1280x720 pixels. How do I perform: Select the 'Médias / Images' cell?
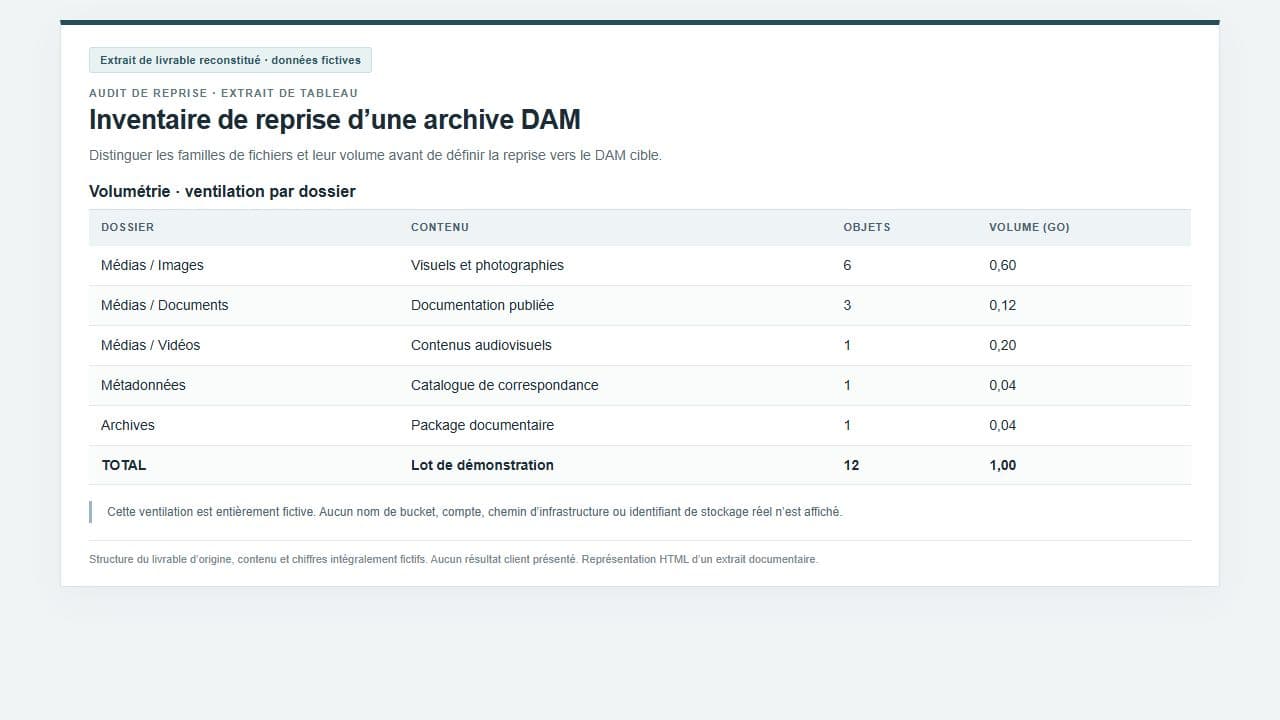[152, 265]
